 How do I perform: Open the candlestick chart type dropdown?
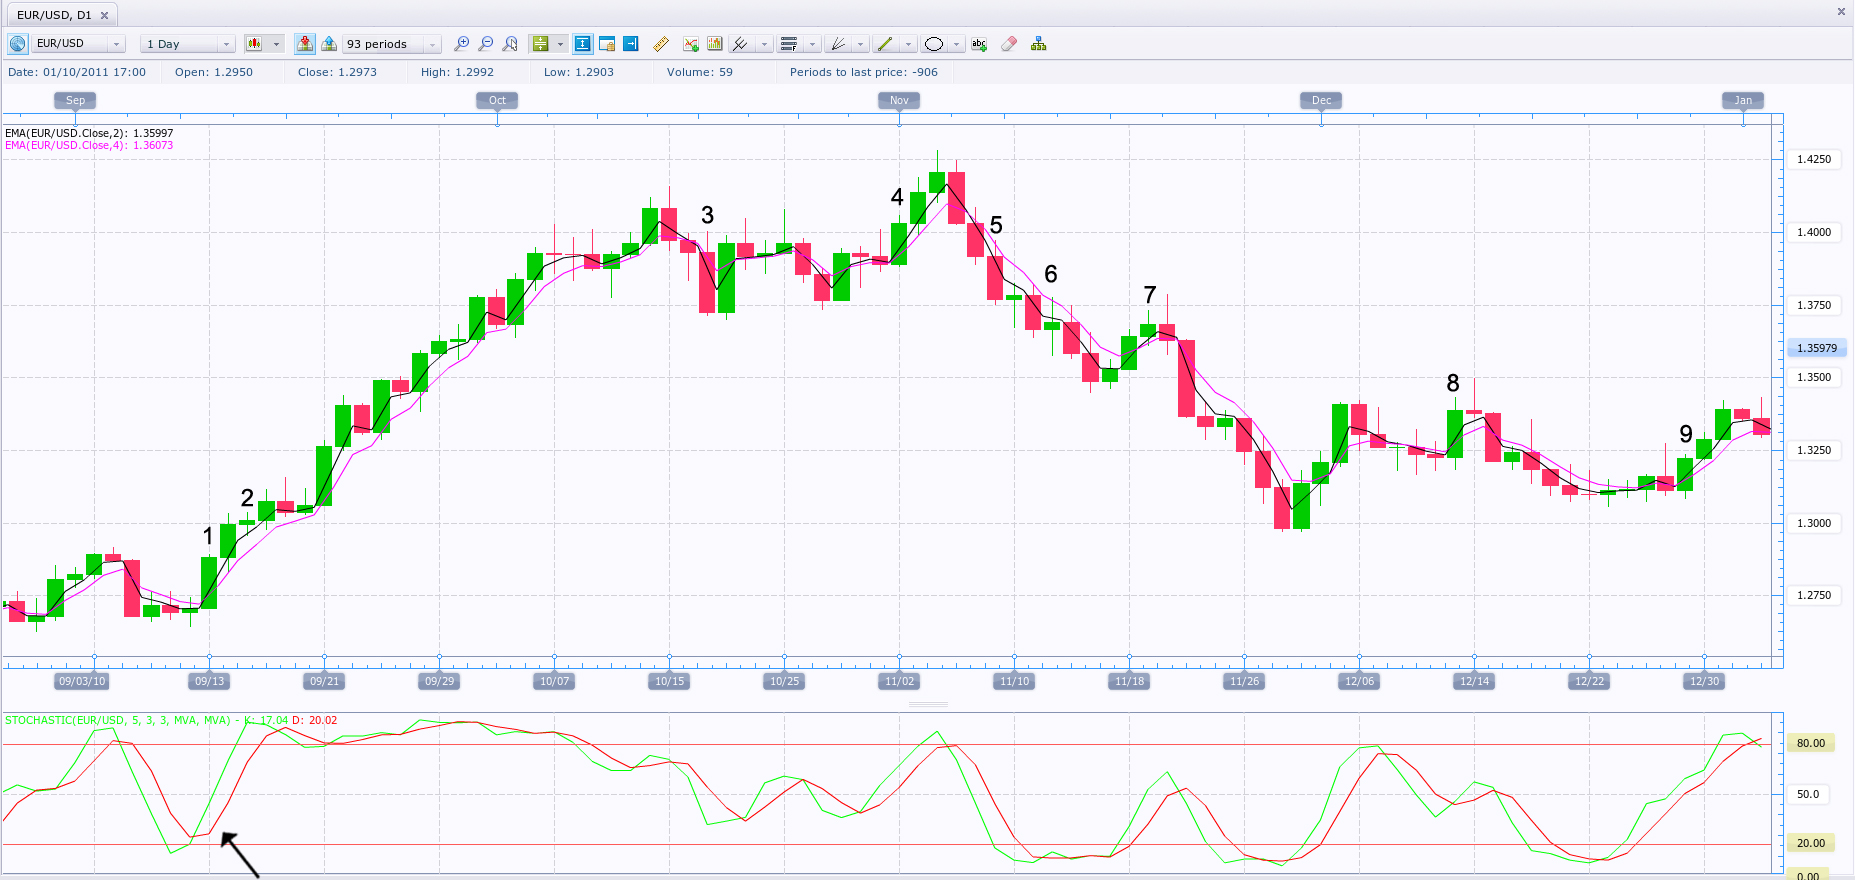pos(277,44)
